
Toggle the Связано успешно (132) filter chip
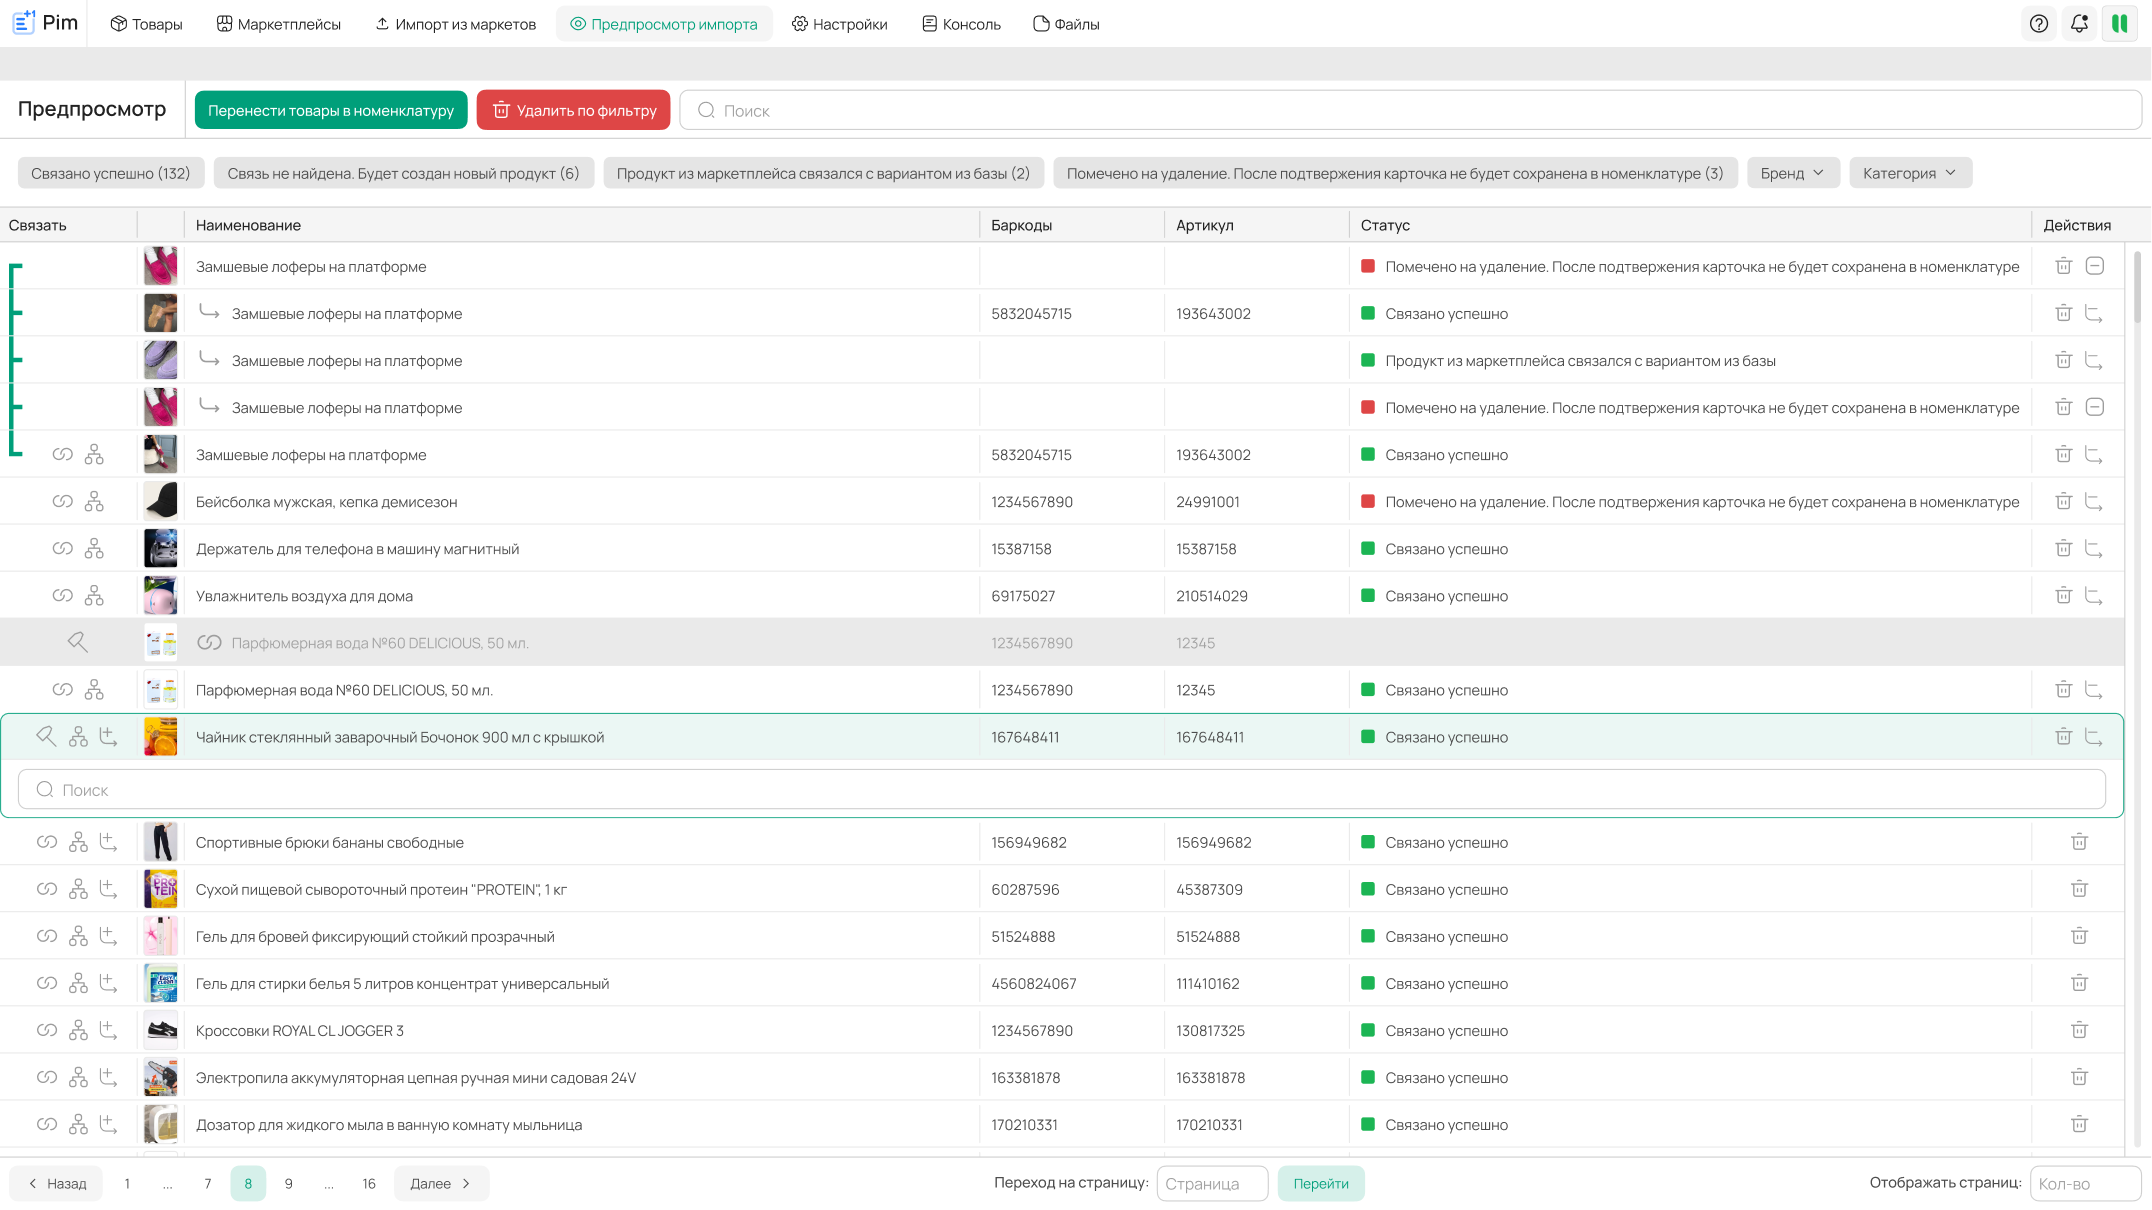[x=110, y=173]
